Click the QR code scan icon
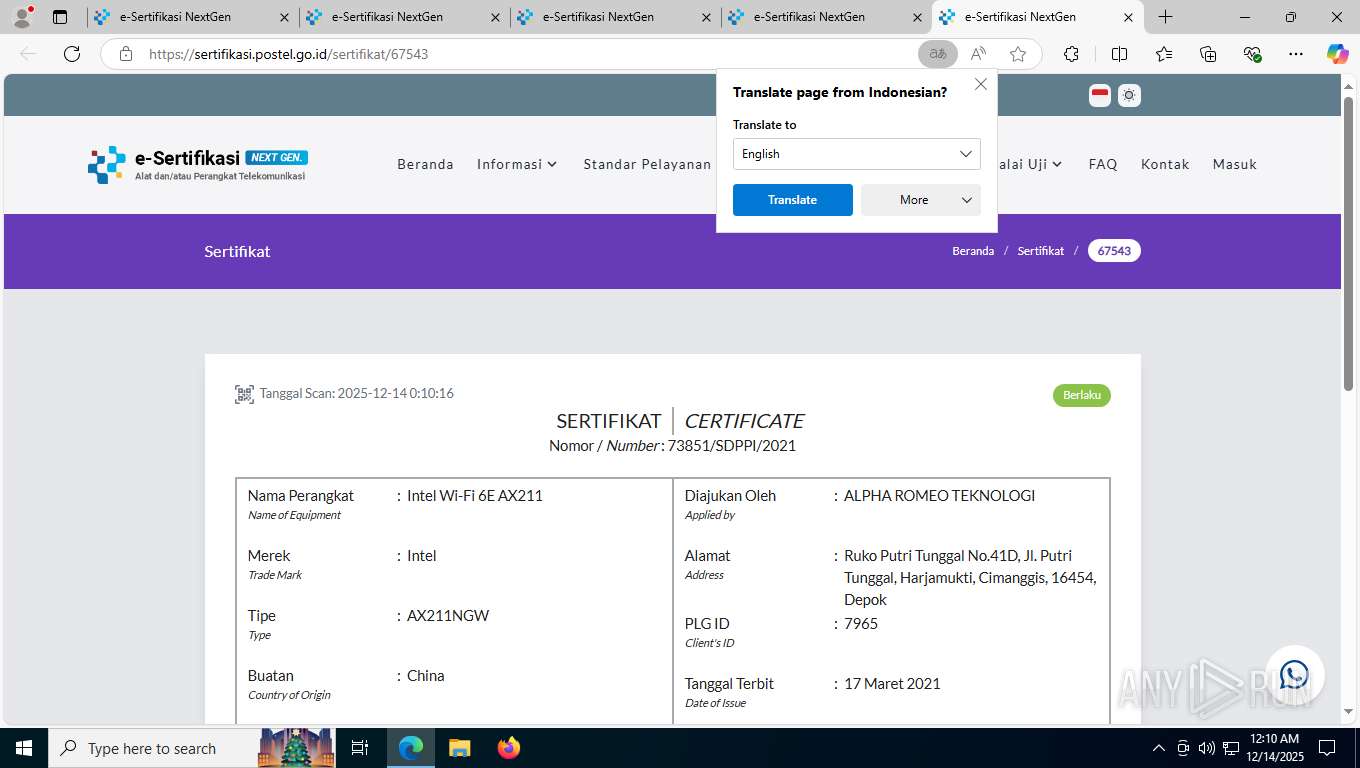Screen dimensions: 1360x768 tap(244, 394)
